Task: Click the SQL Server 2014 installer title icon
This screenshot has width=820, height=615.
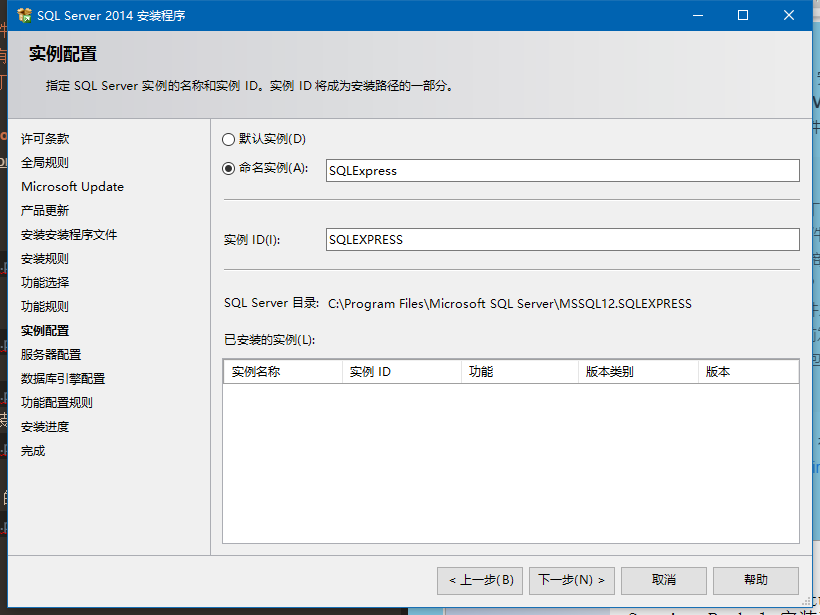Action: pyautogui.click(x=24, y=15)
